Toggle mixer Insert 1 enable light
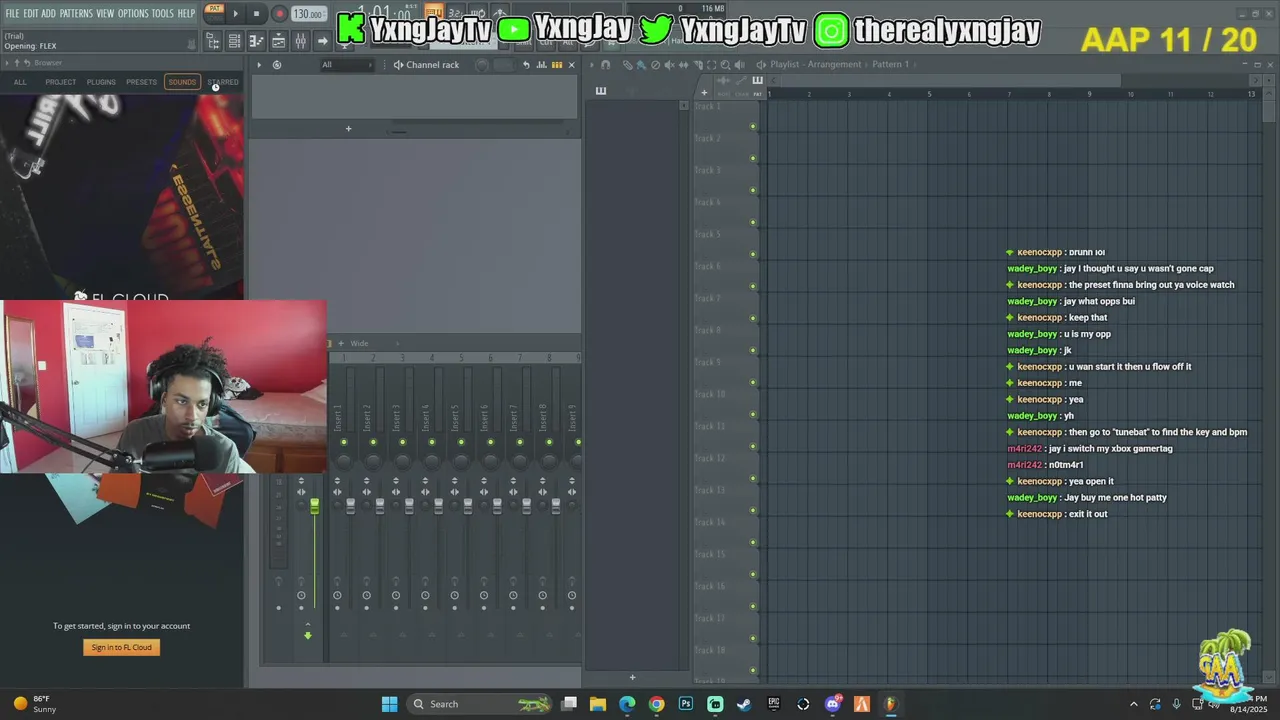This screenshot has width=1280, height=720. 344,442
